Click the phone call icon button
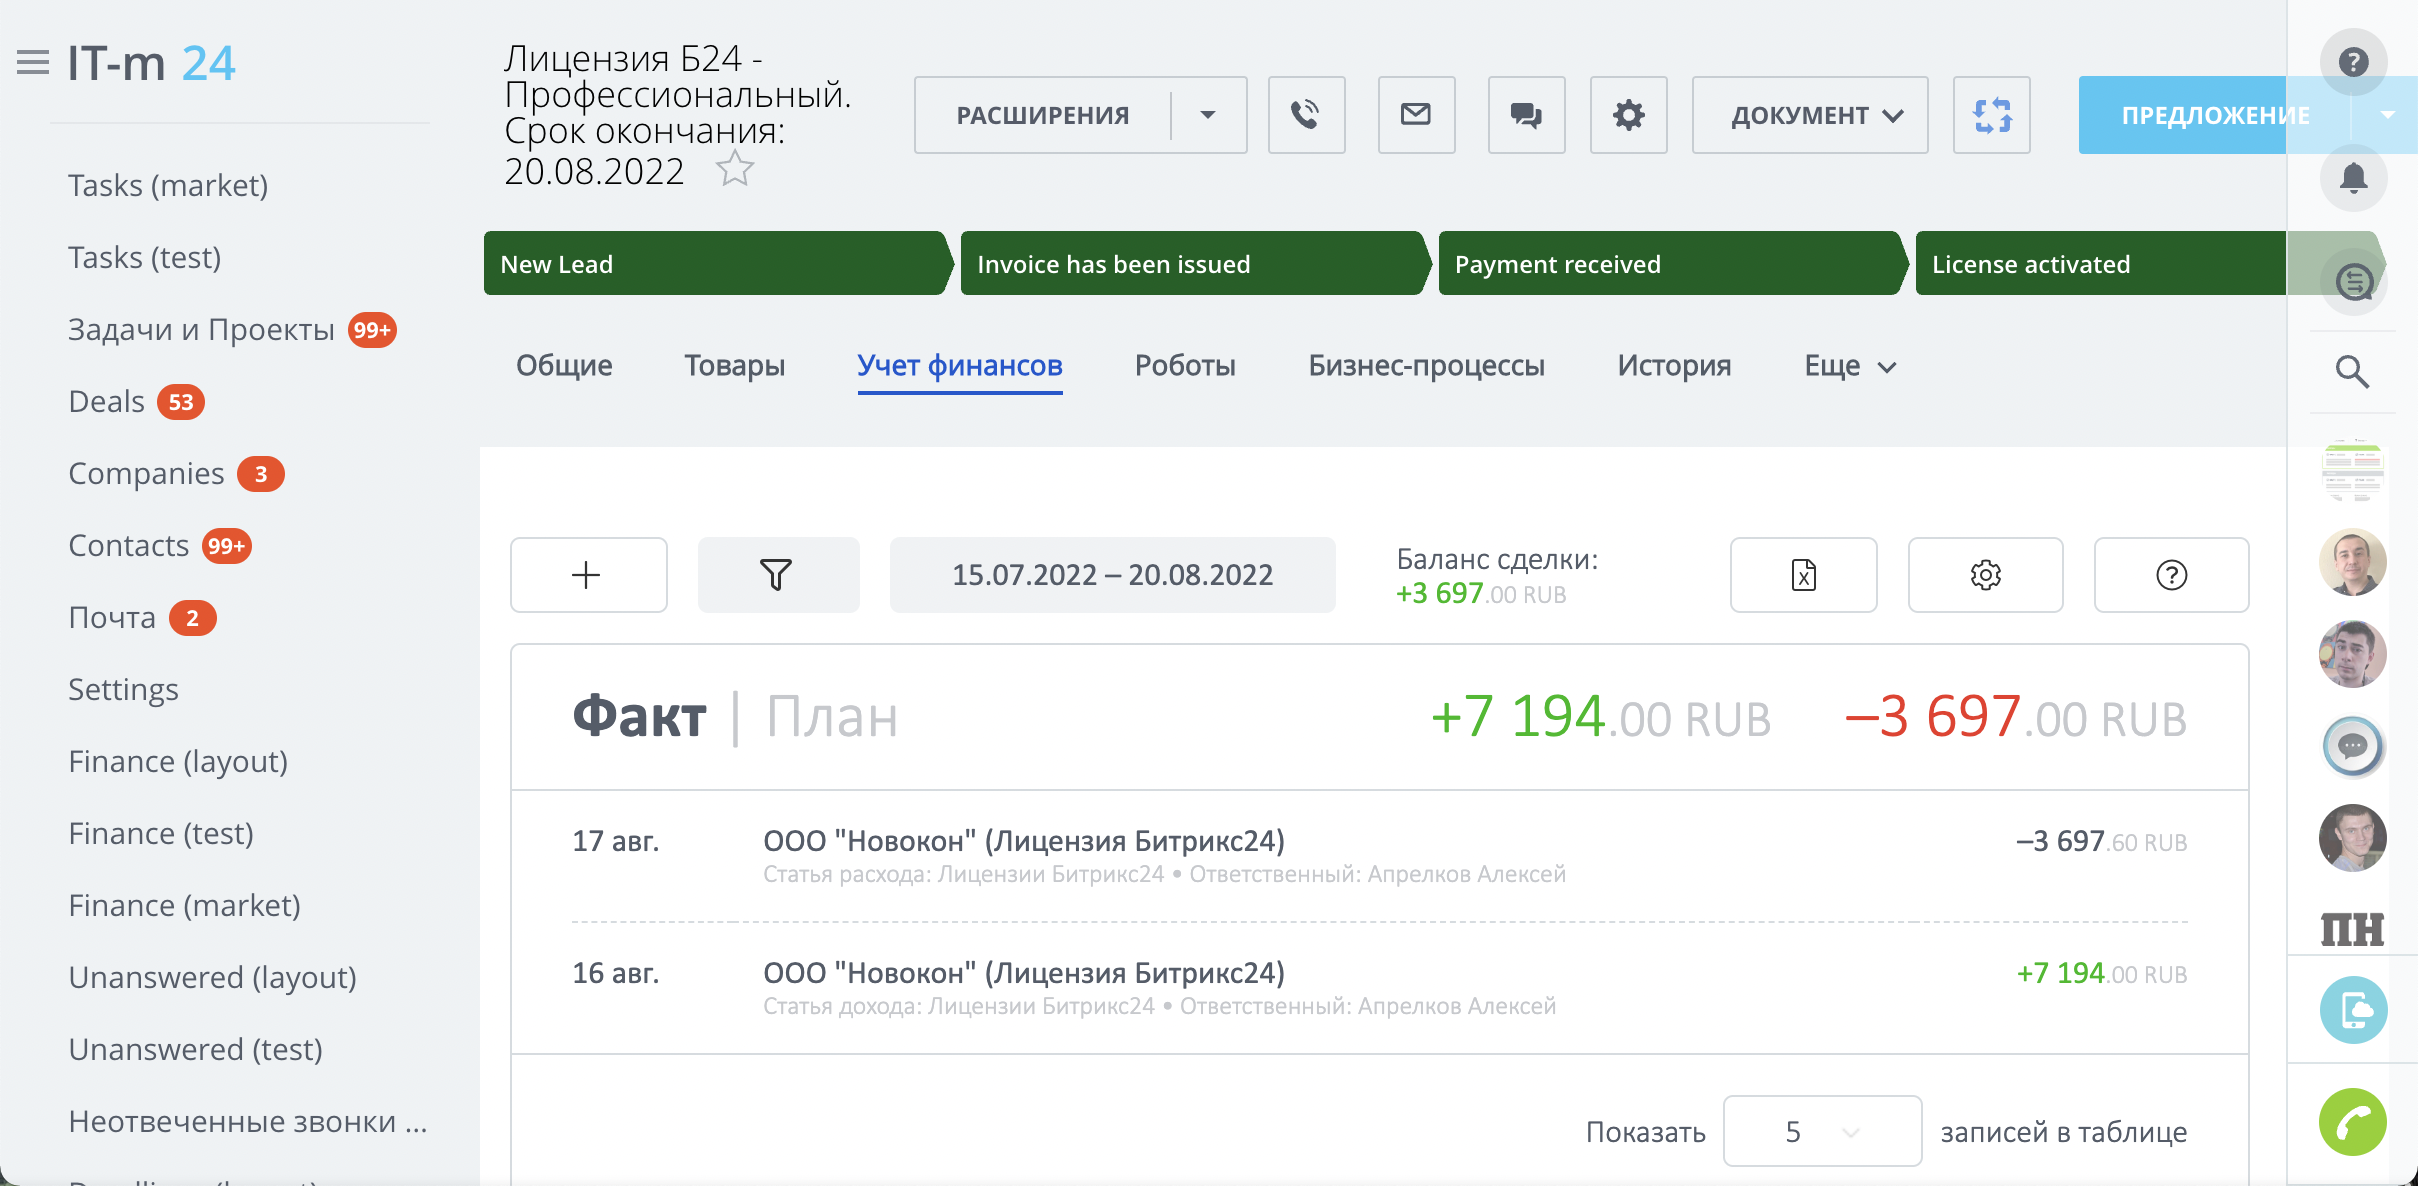2418x1186 pixels. tap(1306, 115)
